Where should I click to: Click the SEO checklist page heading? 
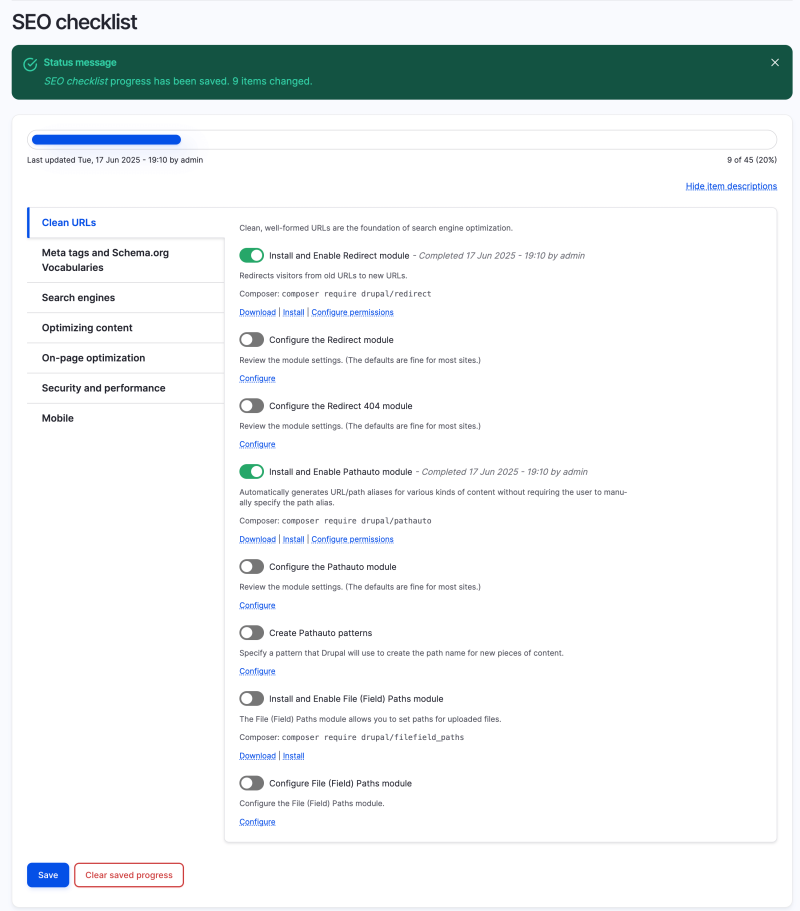tap(74, 22)
